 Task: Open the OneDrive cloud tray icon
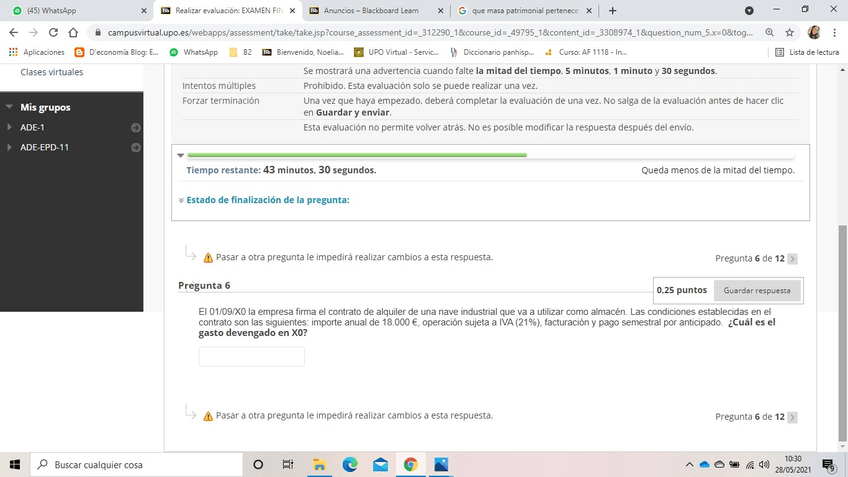pyautogui.click(x=704, y=465)
